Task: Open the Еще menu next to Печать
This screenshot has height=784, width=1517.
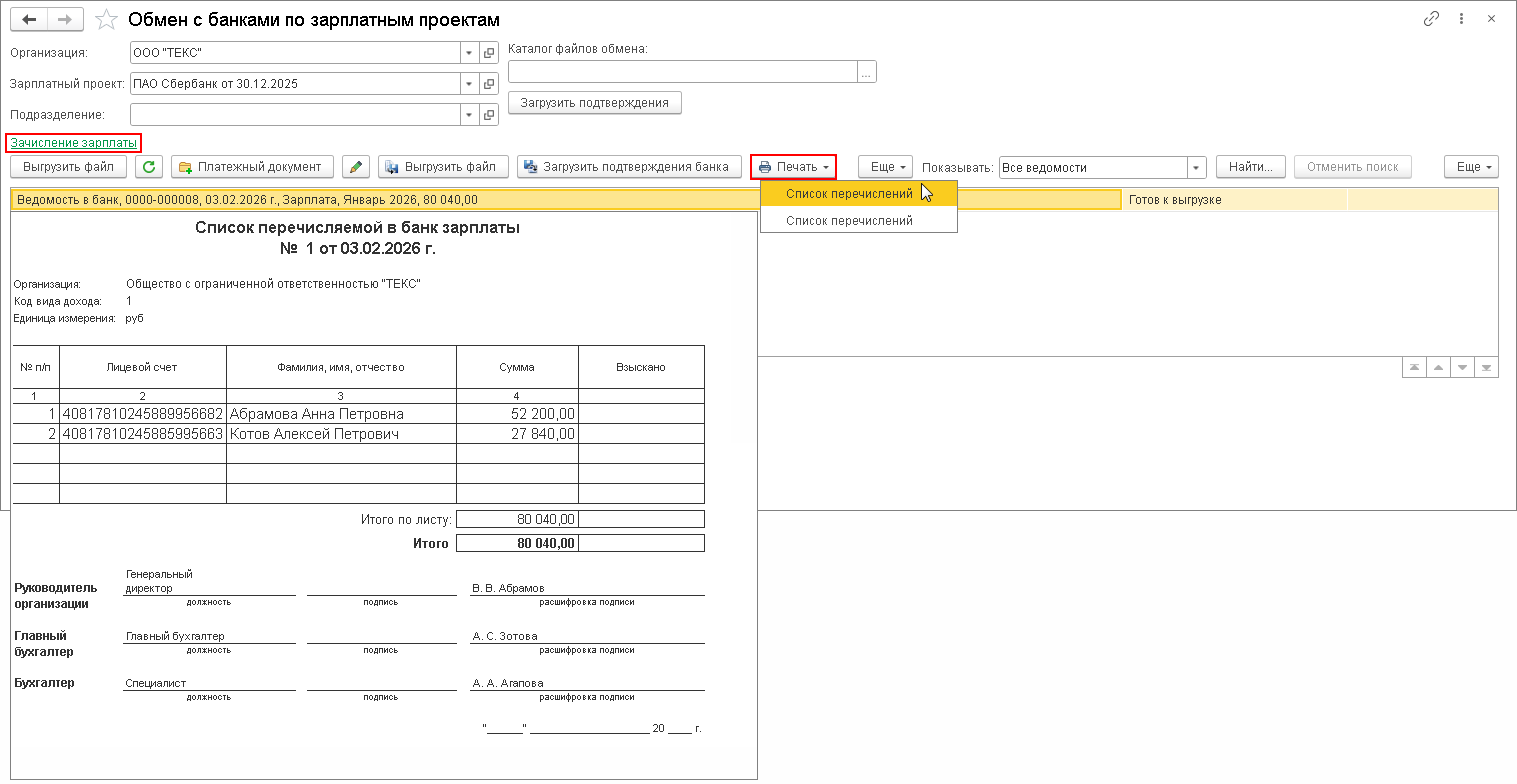Action: [886, 167]
